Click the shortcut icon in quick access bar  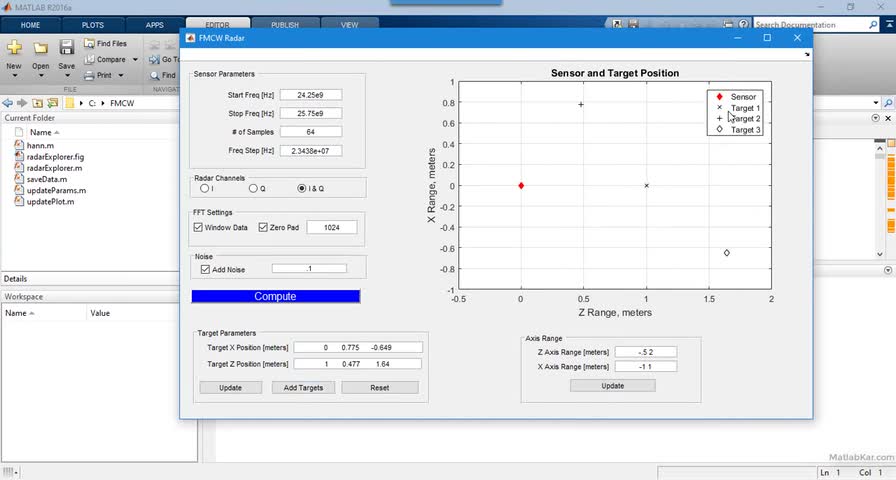(617, 25)
